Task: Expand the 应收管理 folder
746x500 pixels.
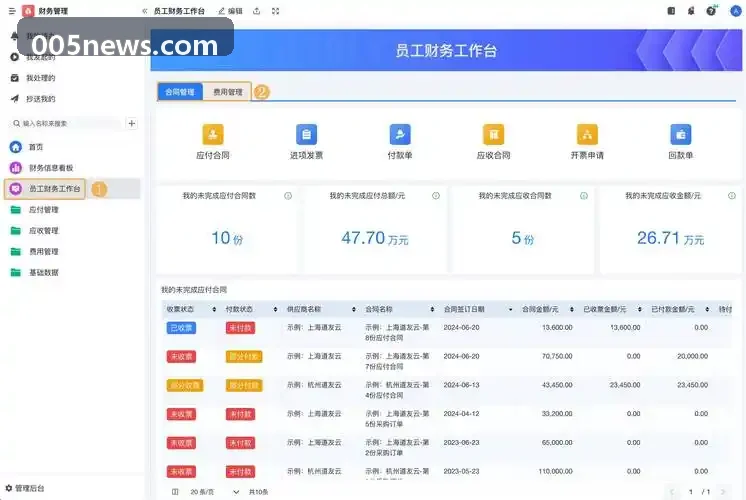Action: pyautogui.click(x=43, y=231)
